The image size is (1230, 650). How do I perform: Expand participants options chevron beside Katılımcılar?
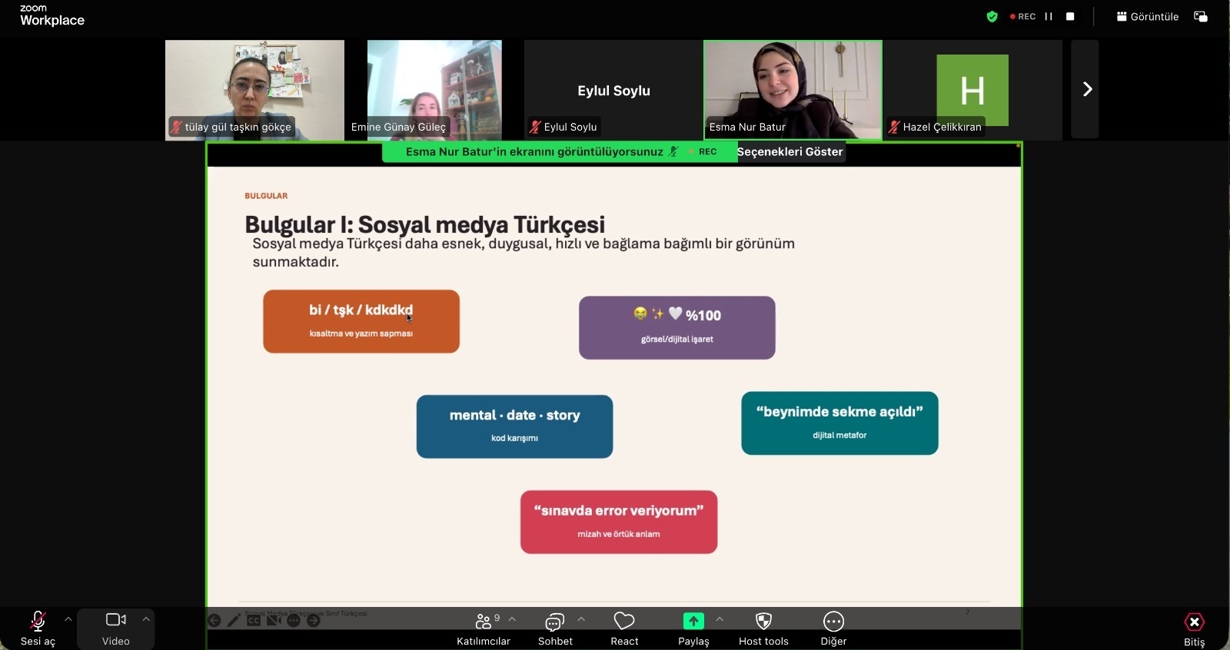[x=513, y=620]
